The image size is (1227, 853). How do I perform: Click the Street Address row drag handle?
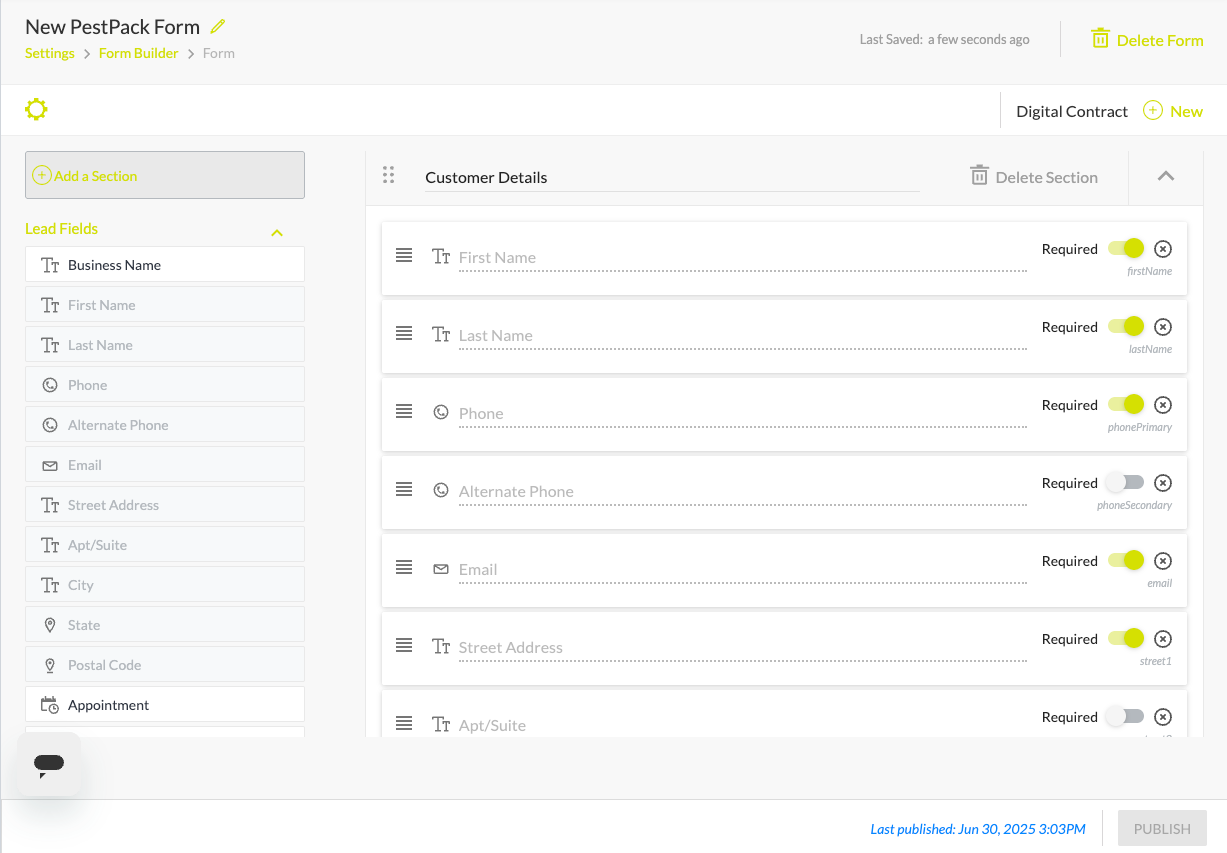tap(404, 646)
